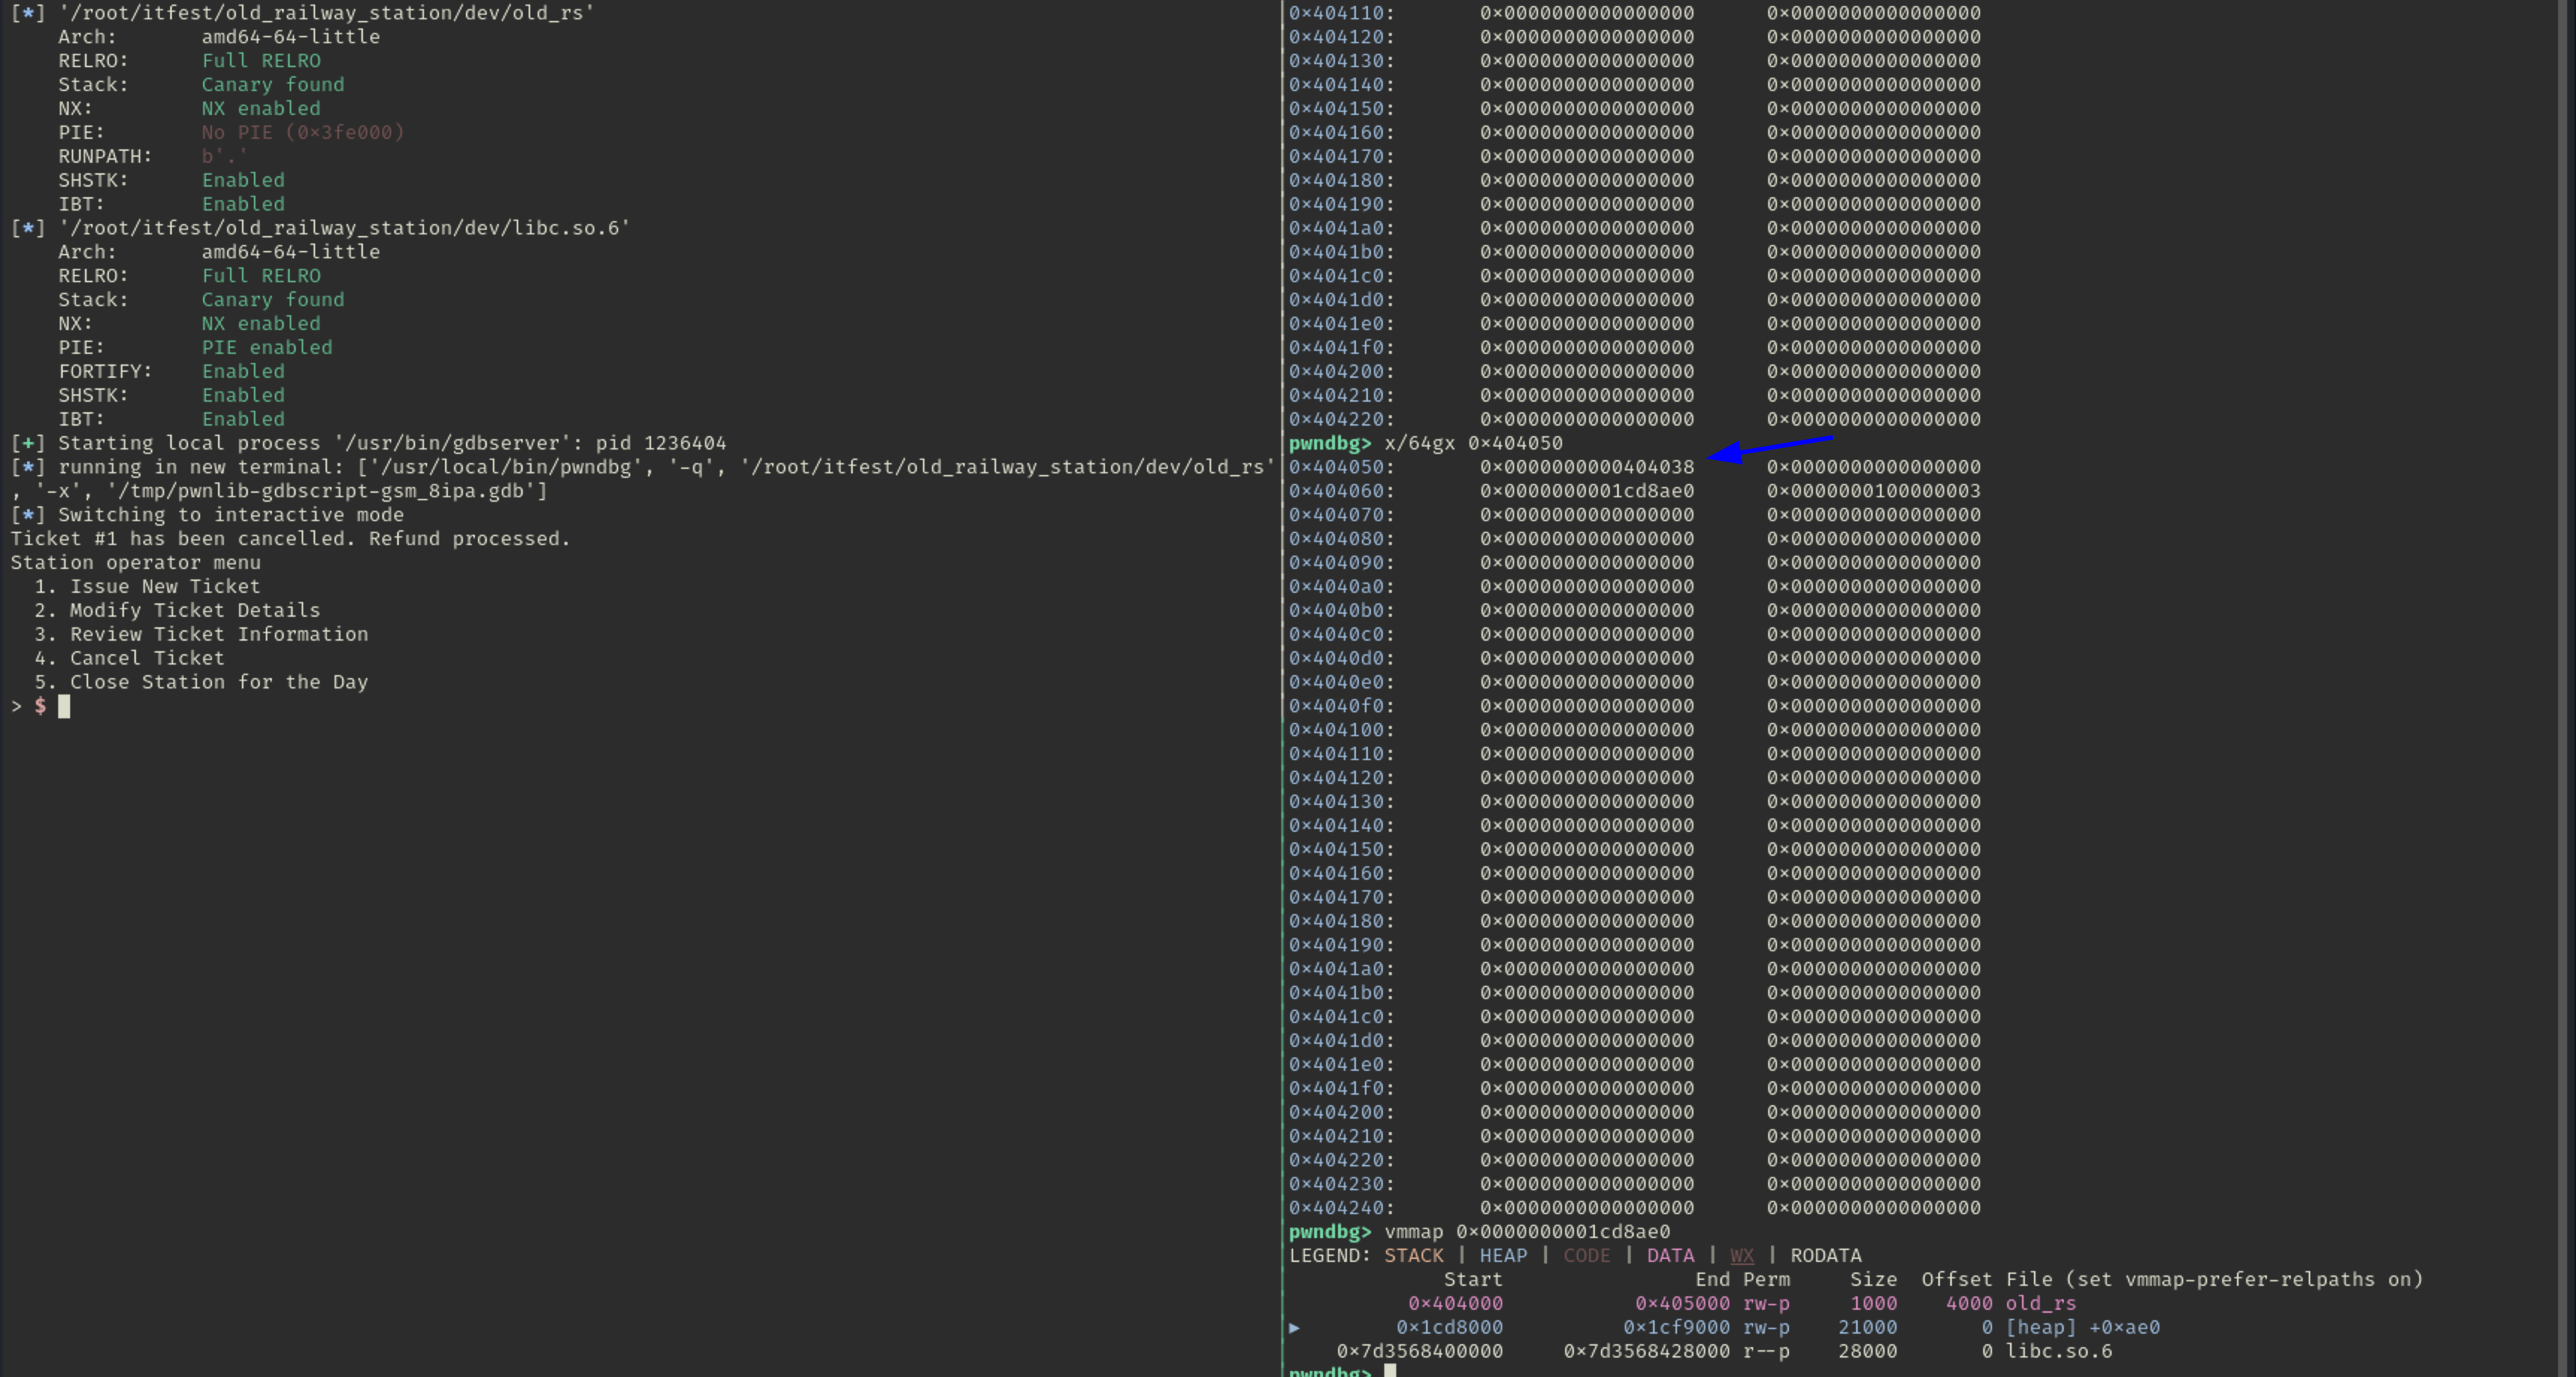Click the left terminal cursor block
This screenshot has width=2576, height=1377.
click(64, 707)
